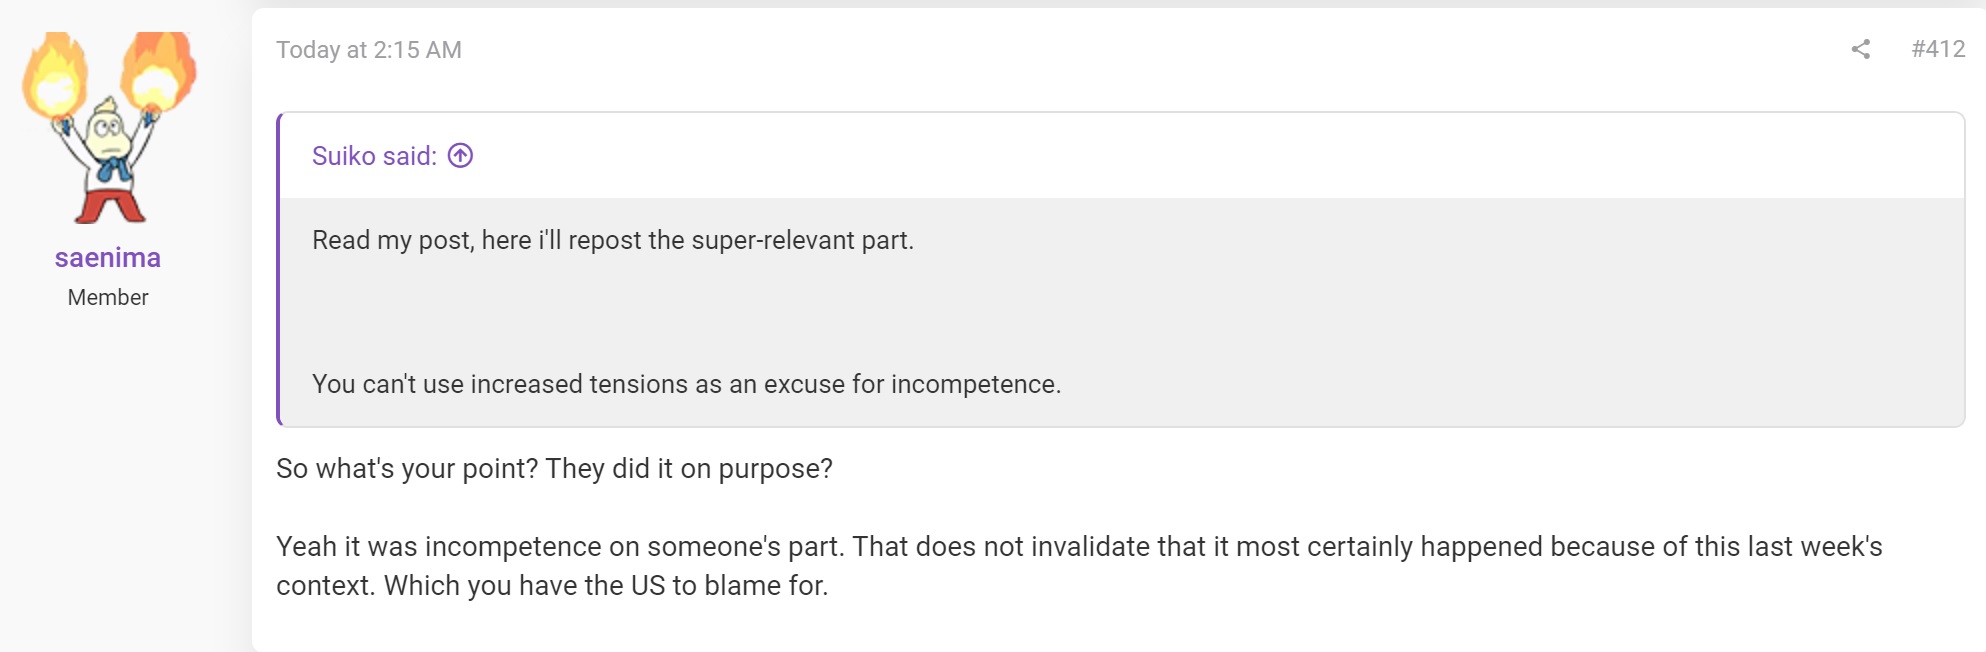Click the right flame on the avatar

click(157, 70)
